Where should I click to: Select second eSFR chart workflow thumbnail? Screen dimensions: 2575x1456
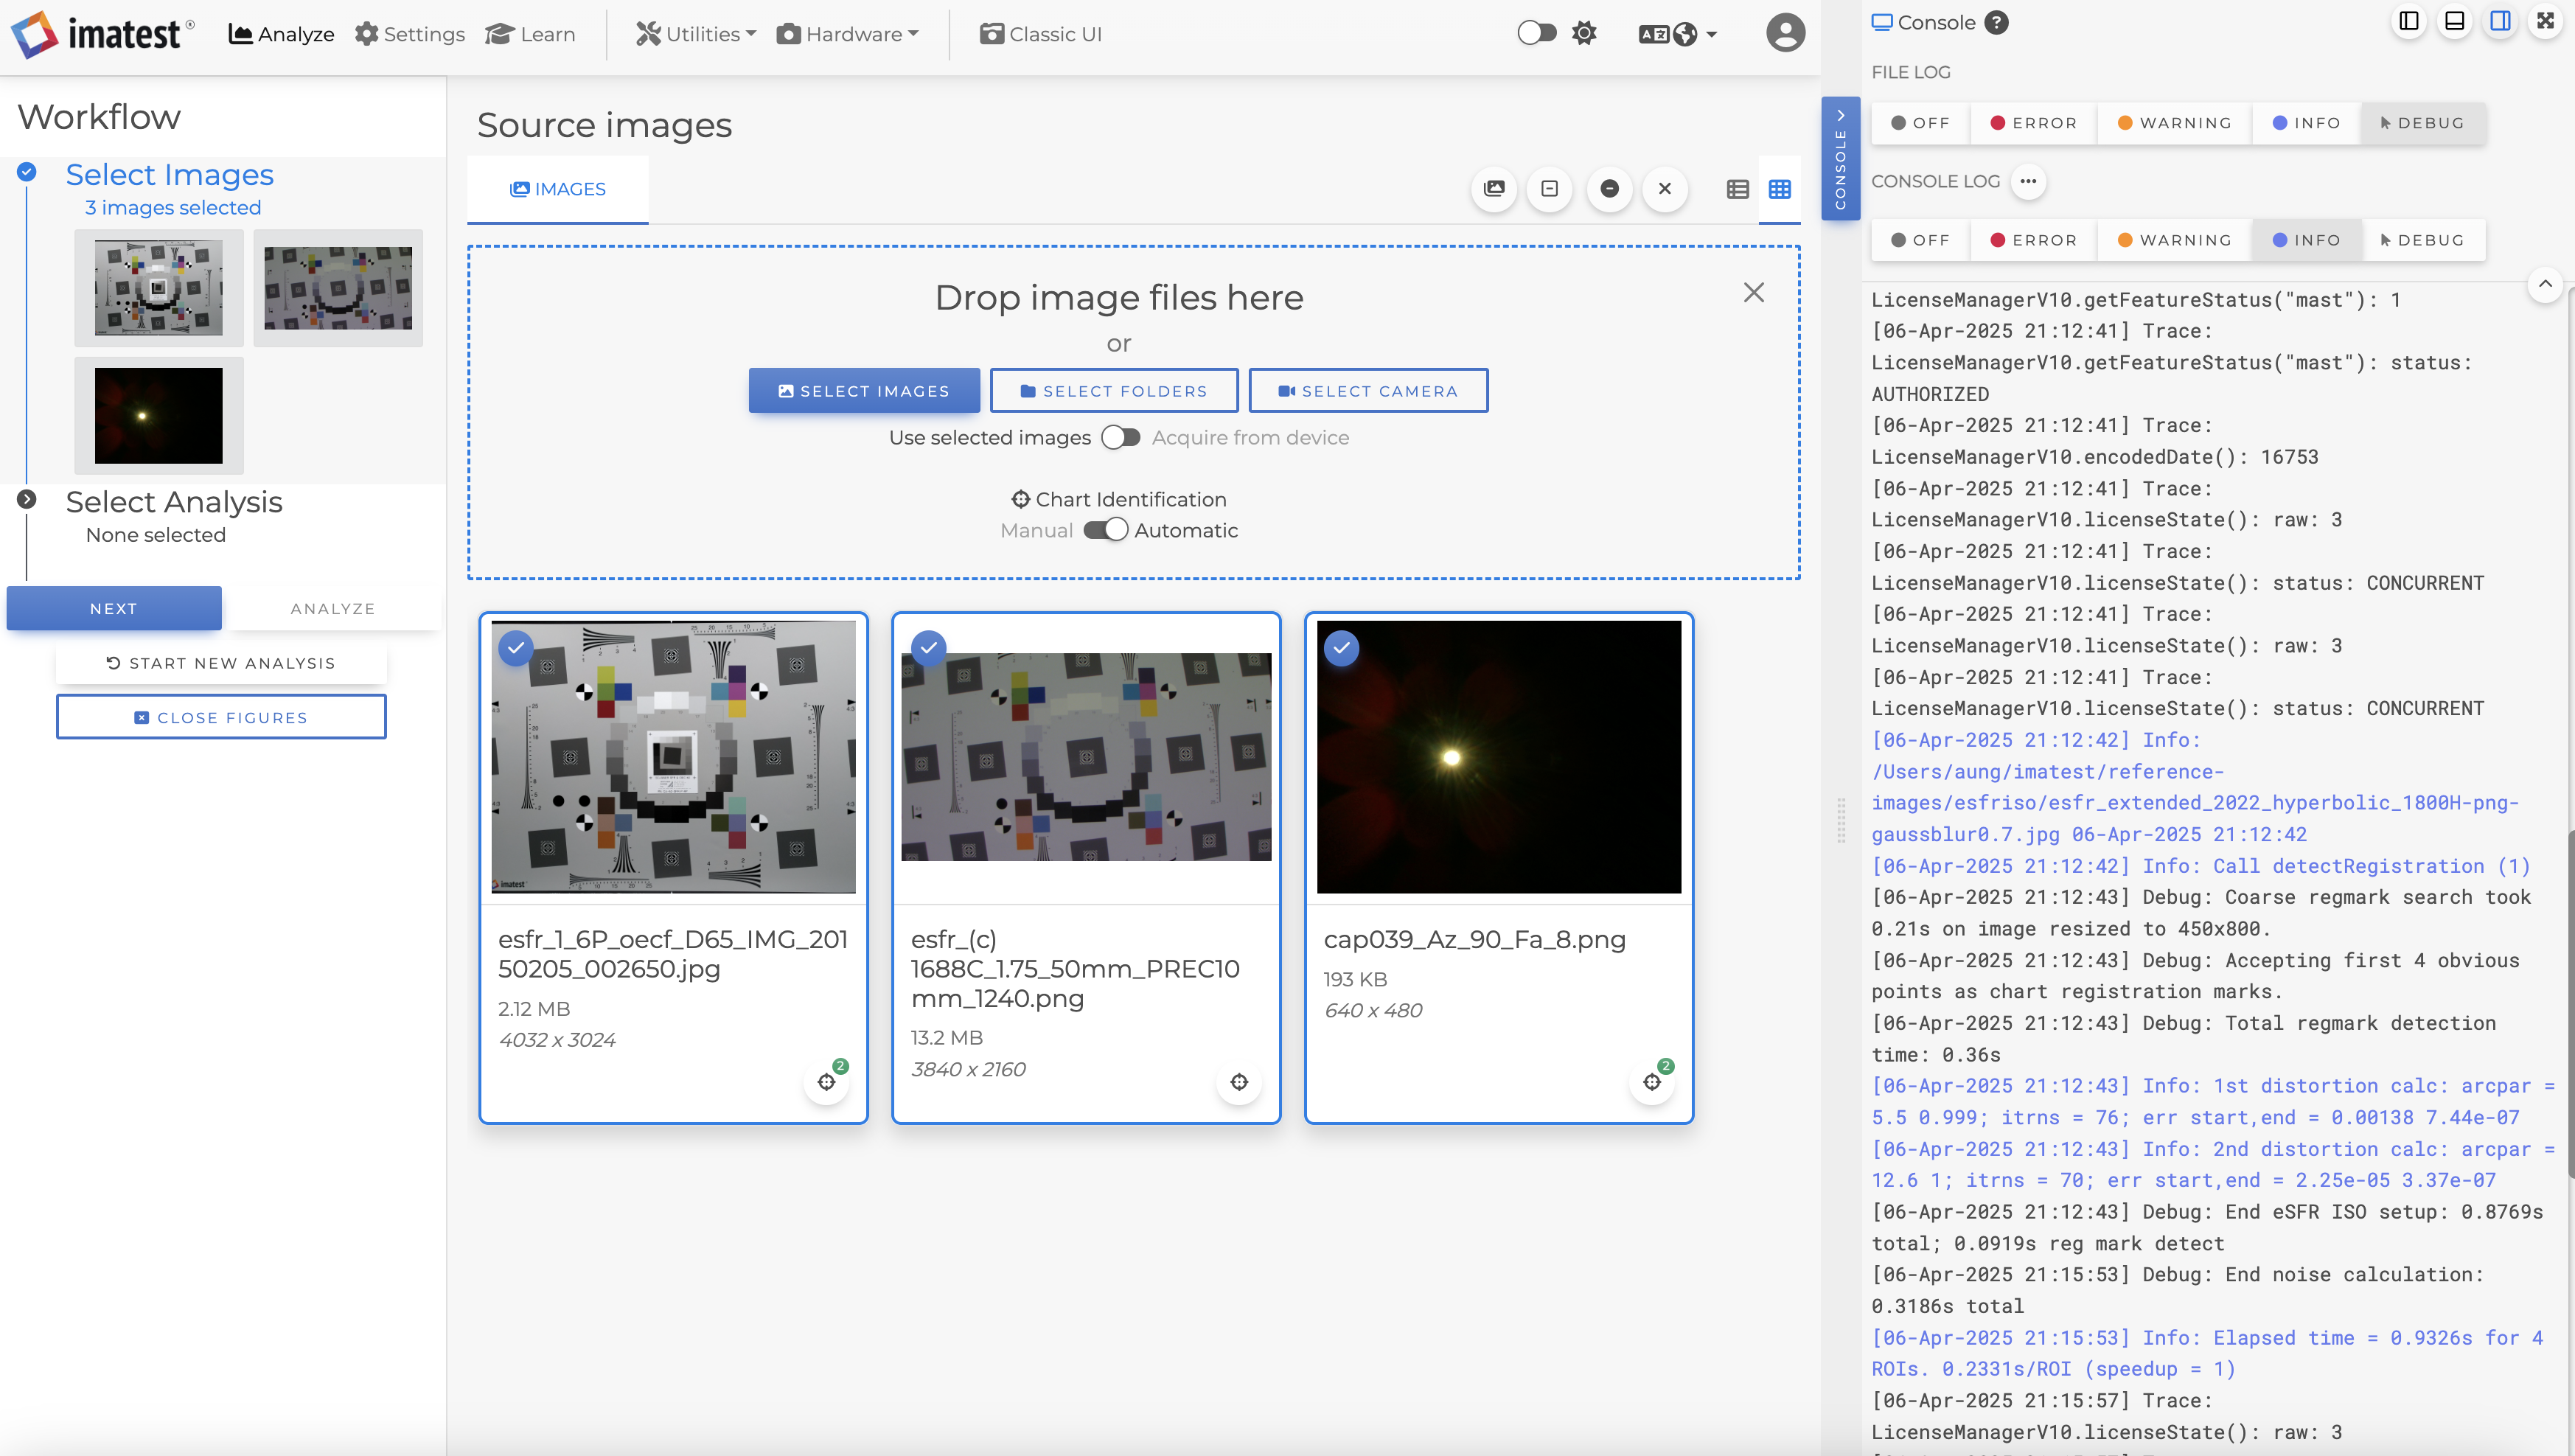pyautogui.click(x=338, y=288)
